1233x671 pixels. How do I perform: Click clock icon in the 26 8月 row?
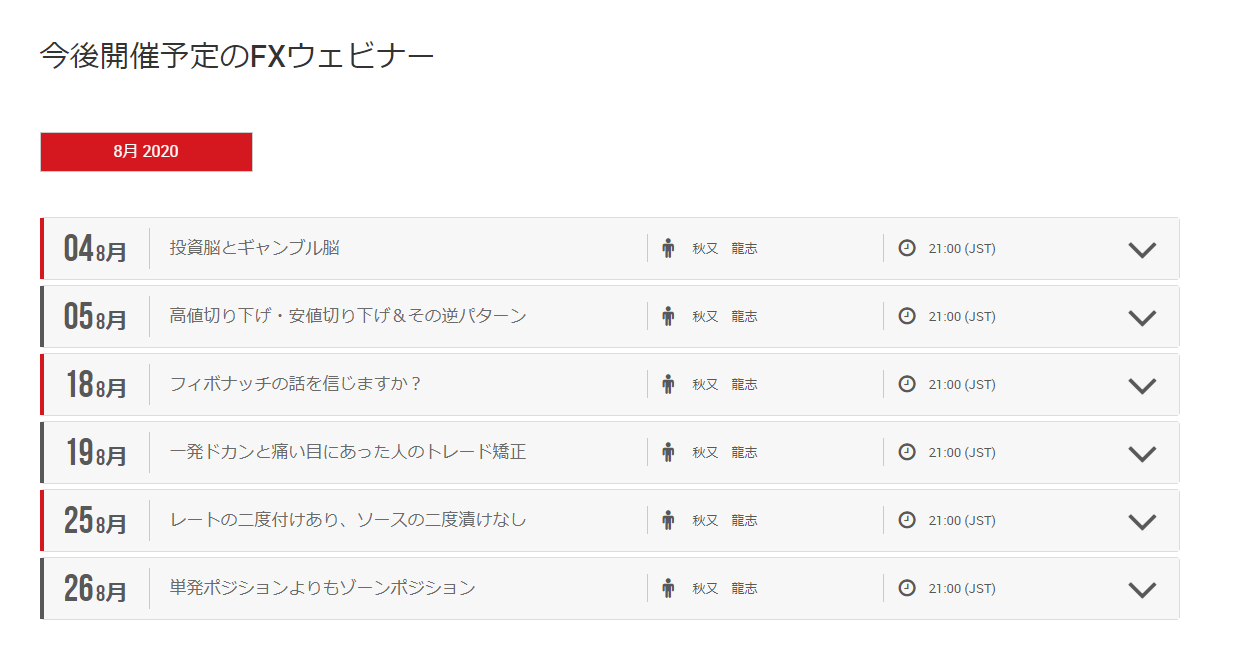point(907,588)
